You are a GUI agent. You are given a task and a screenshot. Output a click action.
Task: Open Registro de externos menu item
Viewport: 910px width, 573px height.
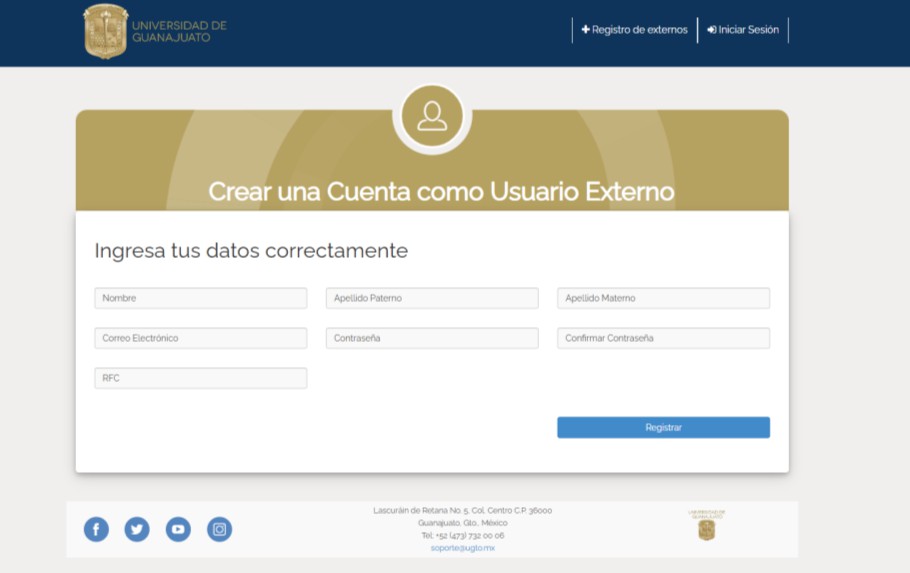(x=635, y=30)
